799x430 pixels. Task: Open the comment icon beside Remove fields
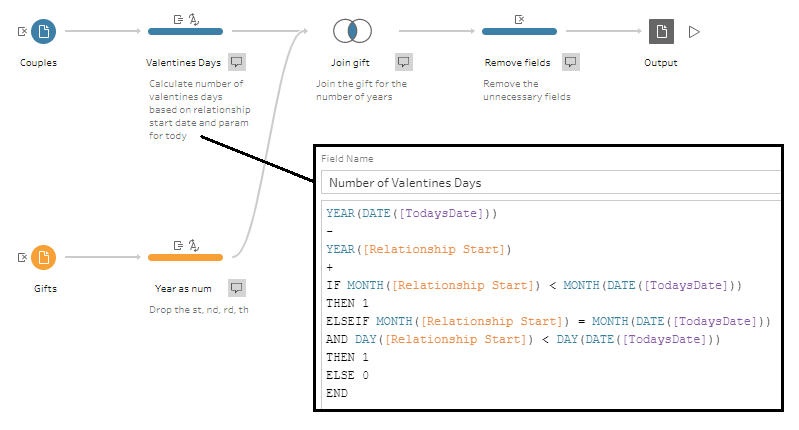570,61
